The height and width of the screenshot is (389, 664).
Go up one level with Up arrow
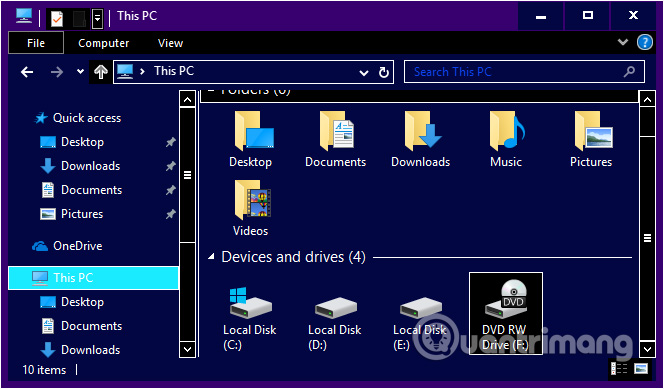(x=100, y=72)
